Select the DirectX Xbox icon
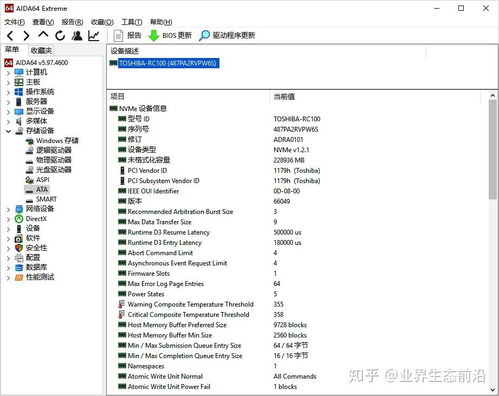The height and width of the screenshot is (396, 499). click(19, 219)
